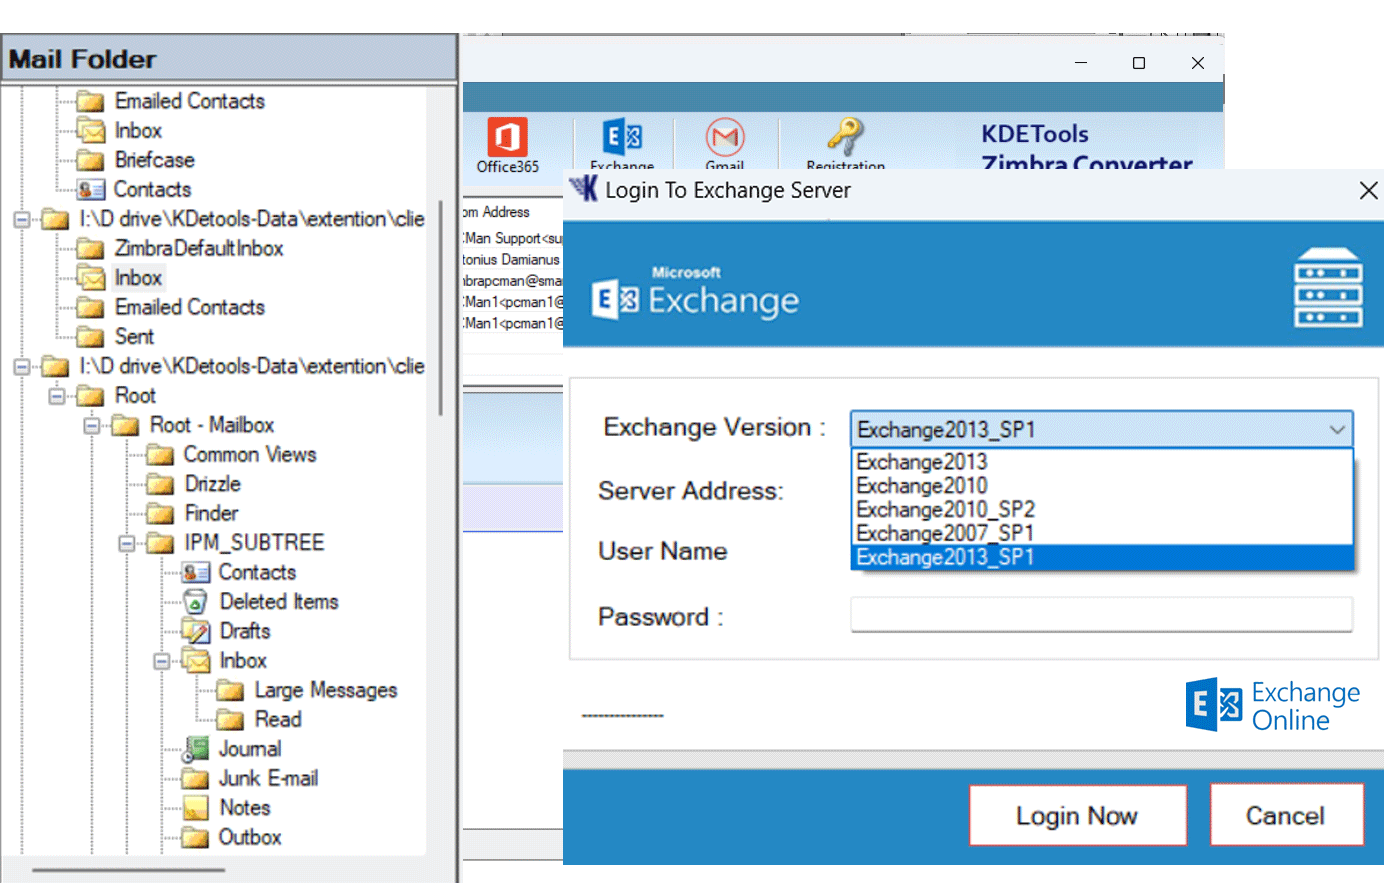The width and height of the screenshot is (1384, 883).
Task: Click the Password input field
Action: point(1100,615)
